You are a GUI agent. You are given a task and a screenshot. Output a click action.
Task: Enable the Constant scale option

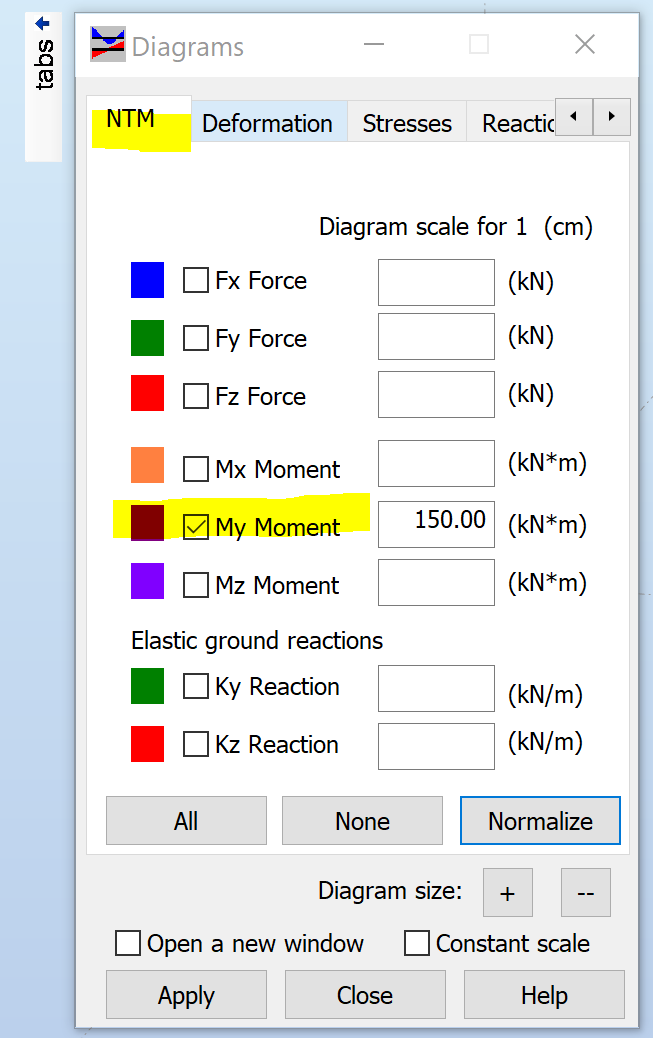pyautogui.click(x=417, y=943)
